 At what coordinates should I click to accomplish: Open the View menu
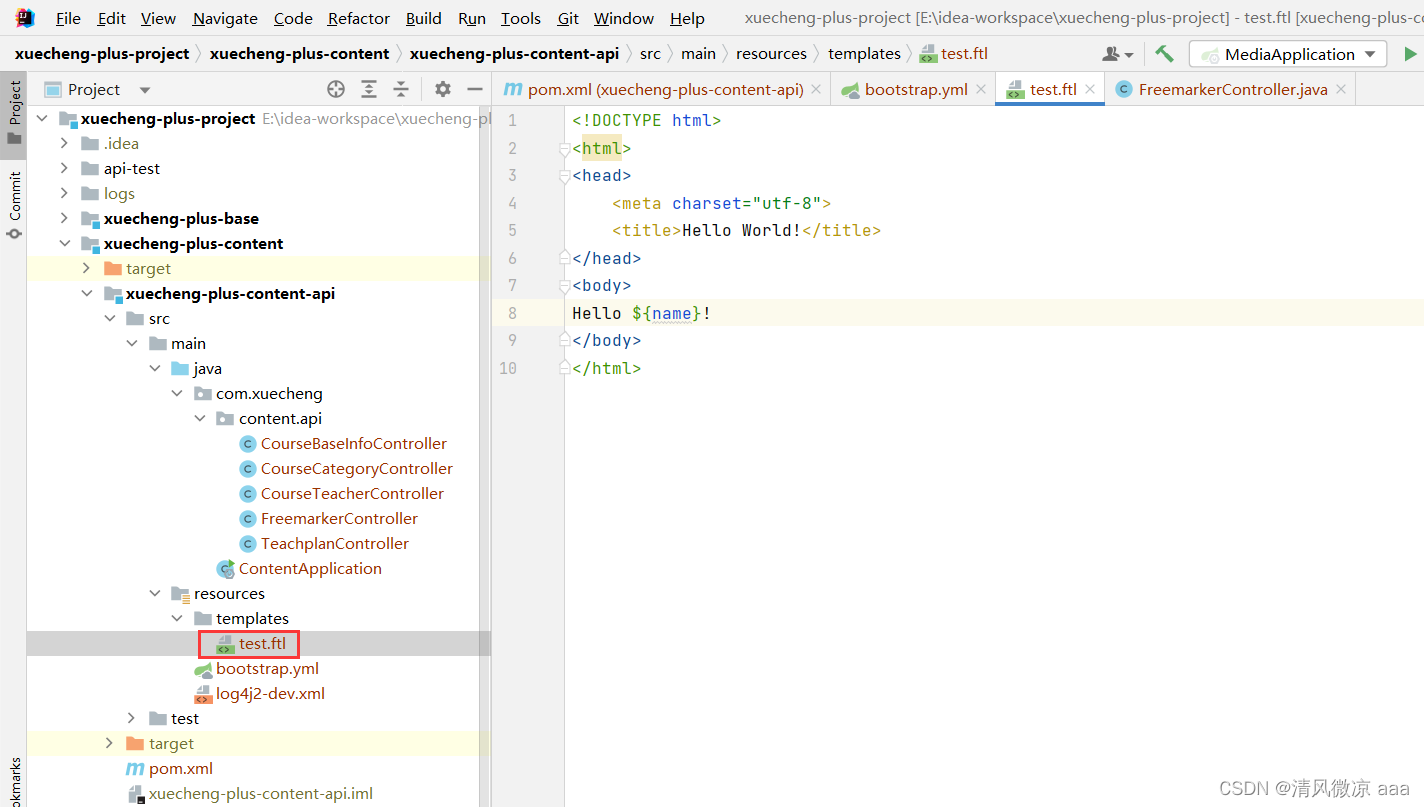[x=159, y=18]
